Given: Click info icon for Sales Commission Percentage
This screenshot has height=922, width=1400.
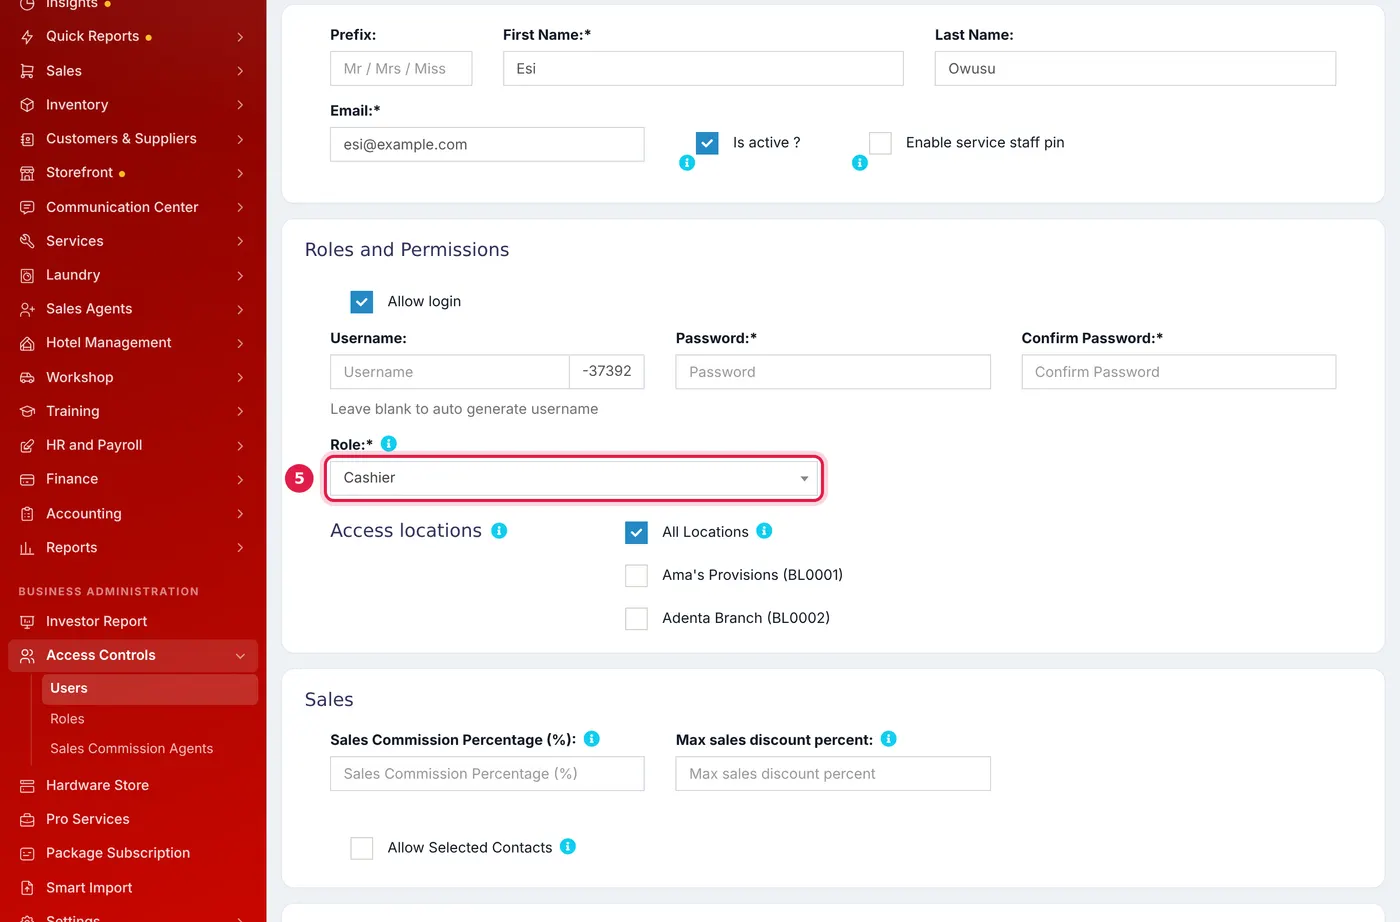Looking at the screenshot, I should (592, 738).
